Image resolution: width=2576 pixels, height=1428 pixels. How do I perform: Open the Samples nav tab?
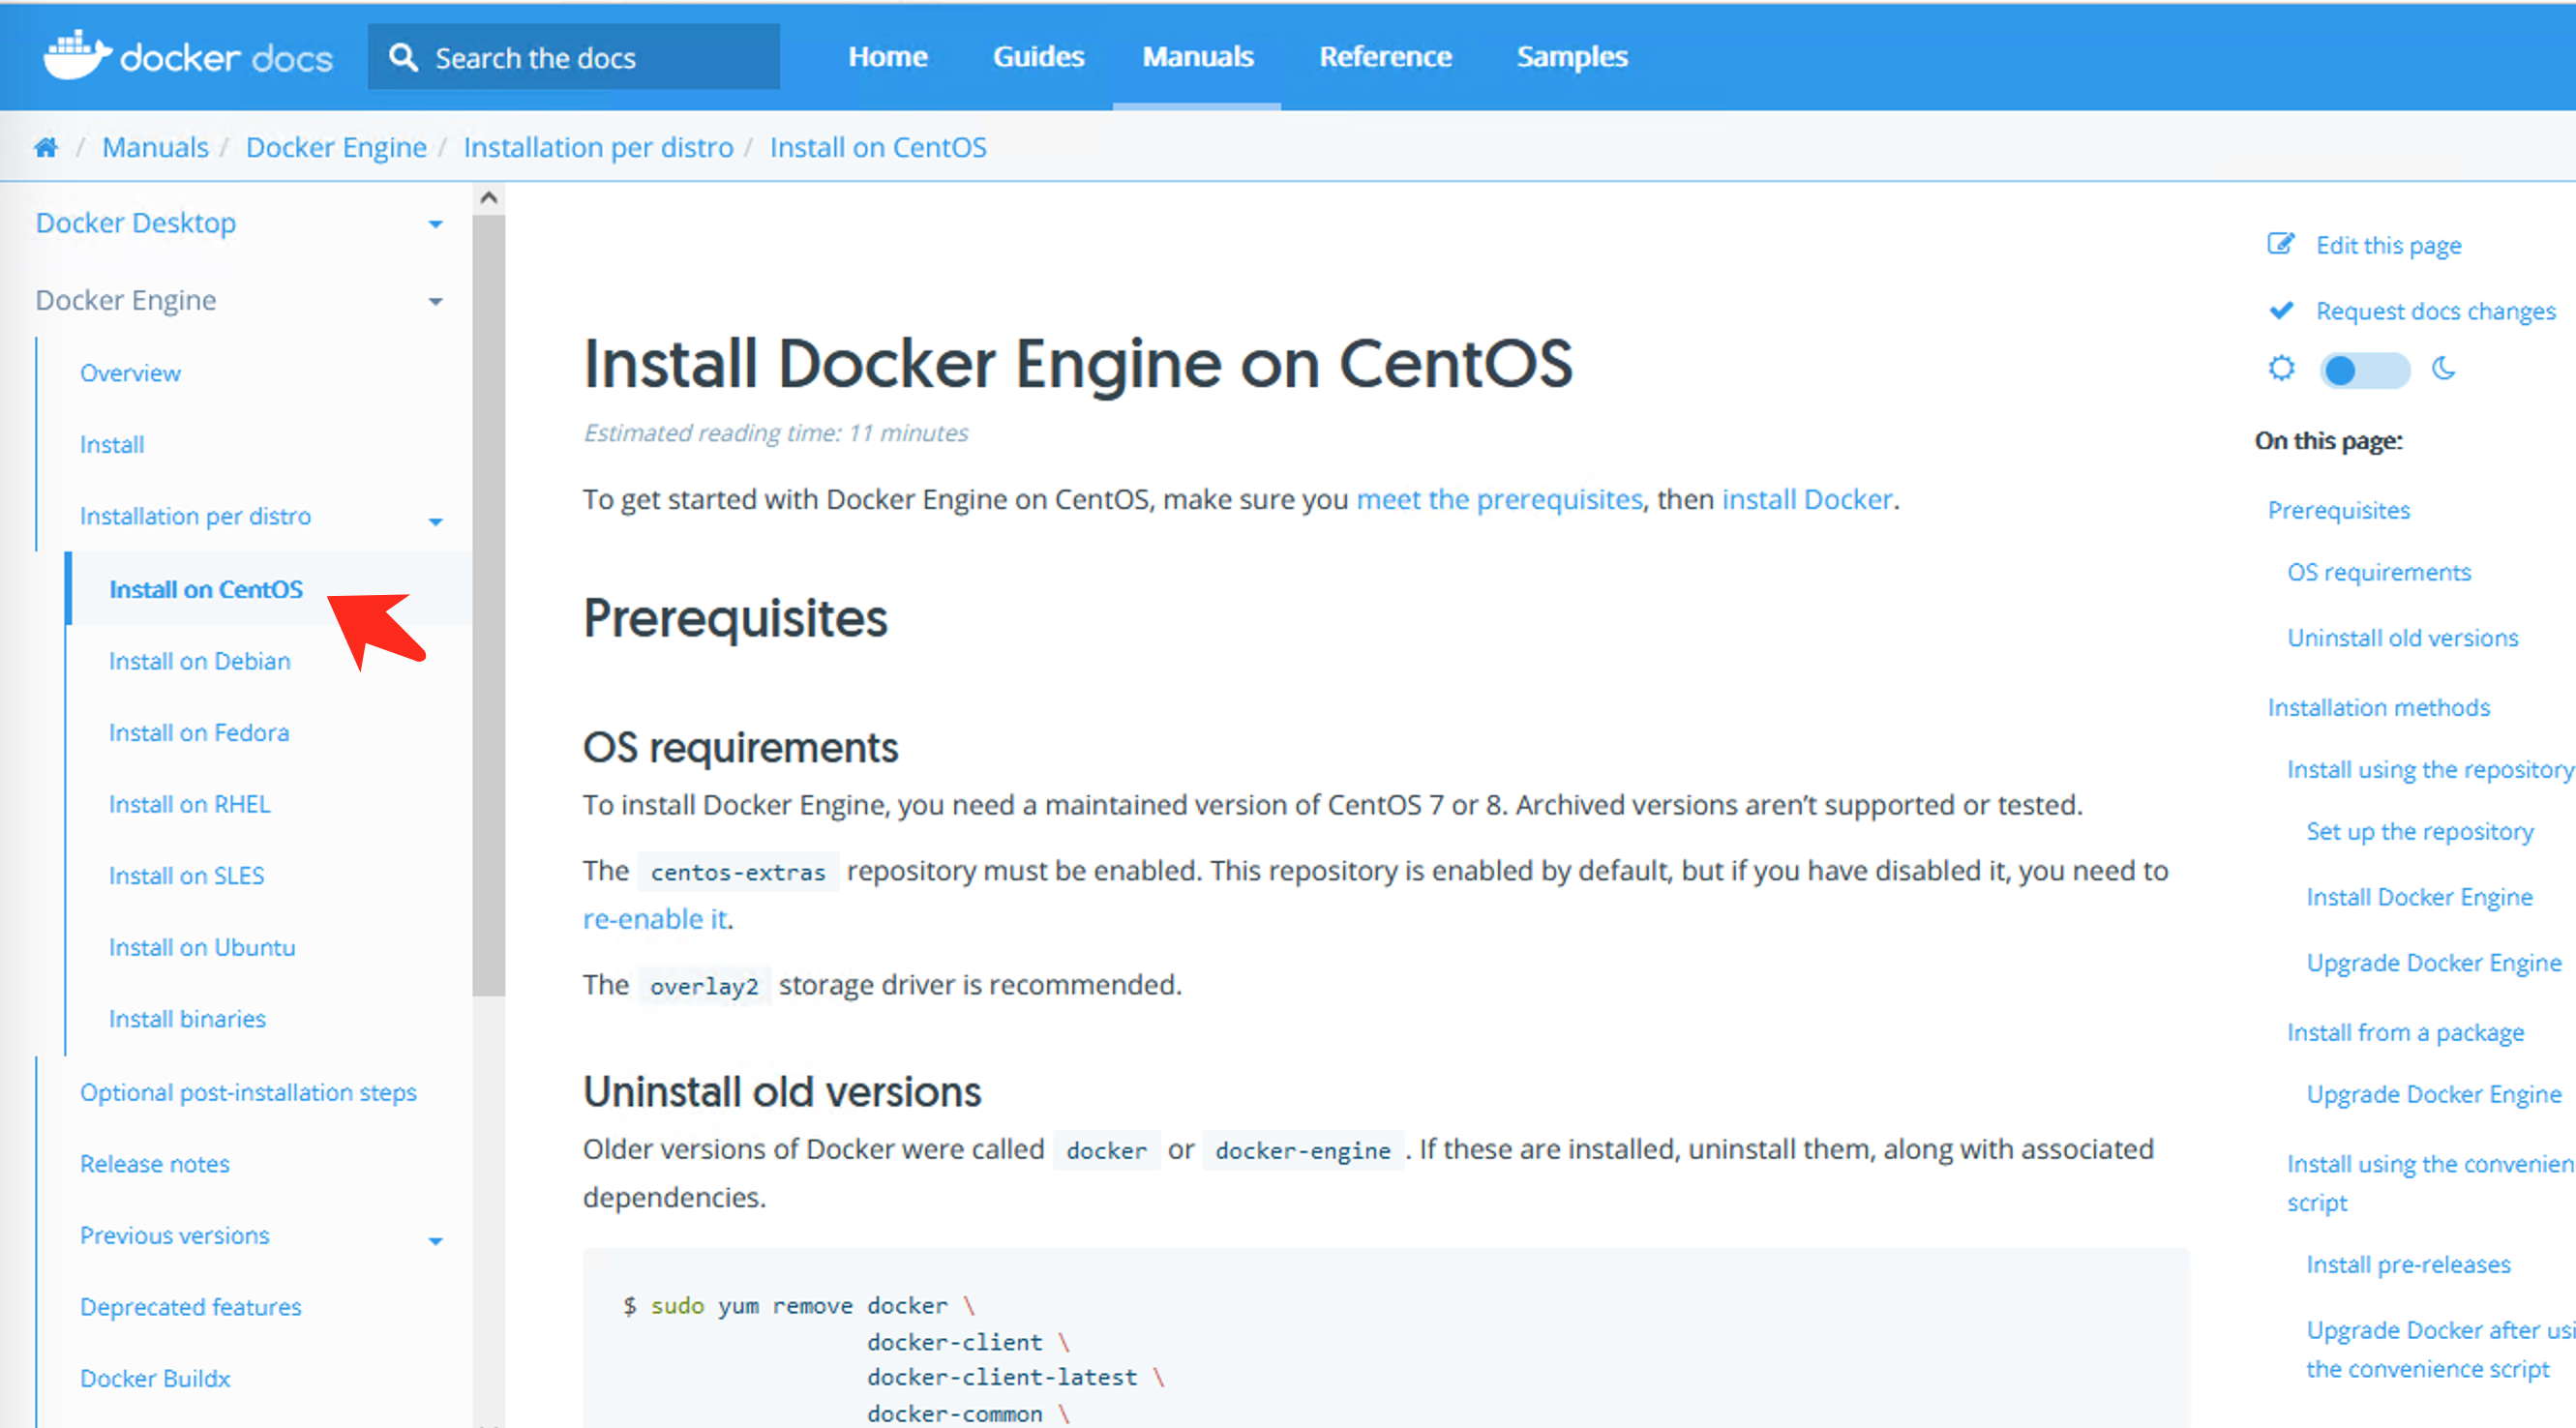[1572, 57]
